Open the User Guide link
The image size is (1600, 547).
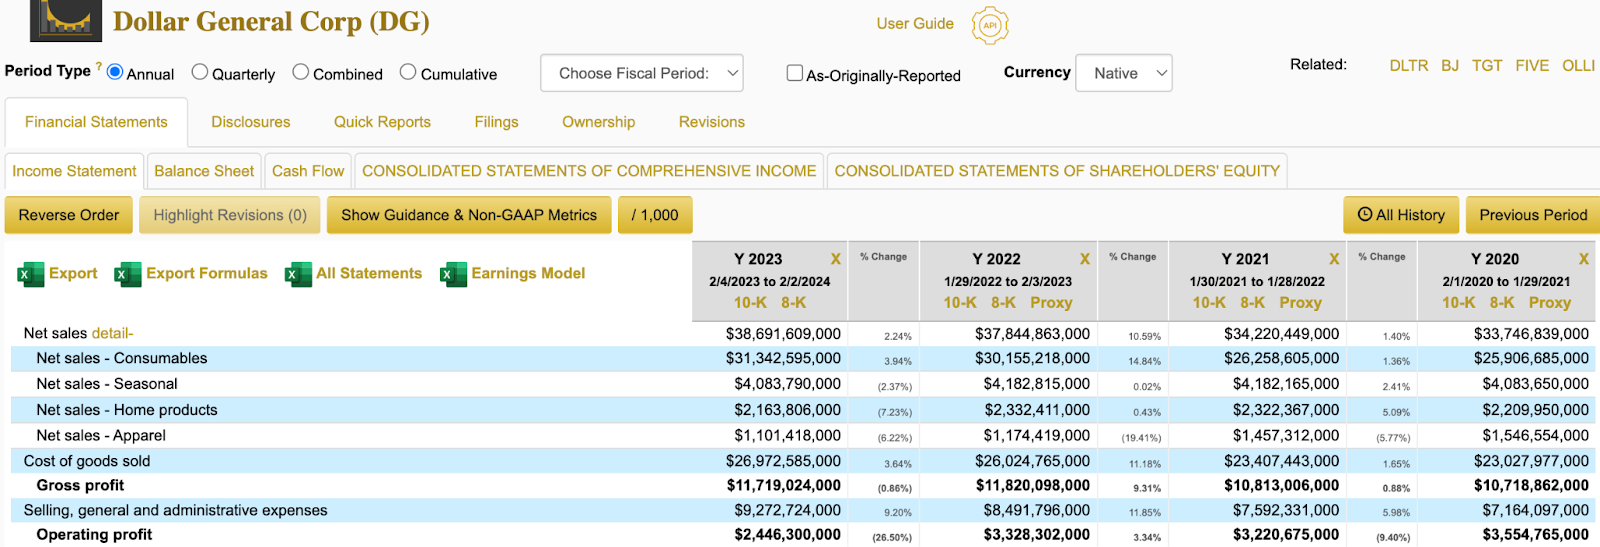(915, 24)
